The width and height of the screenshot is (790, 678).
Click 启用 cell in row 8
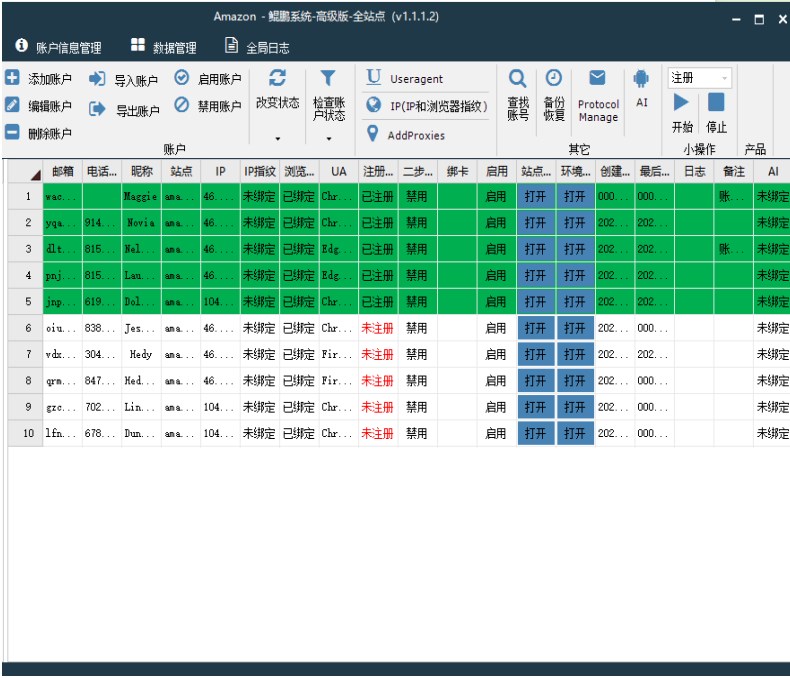(x=497, y=380)
